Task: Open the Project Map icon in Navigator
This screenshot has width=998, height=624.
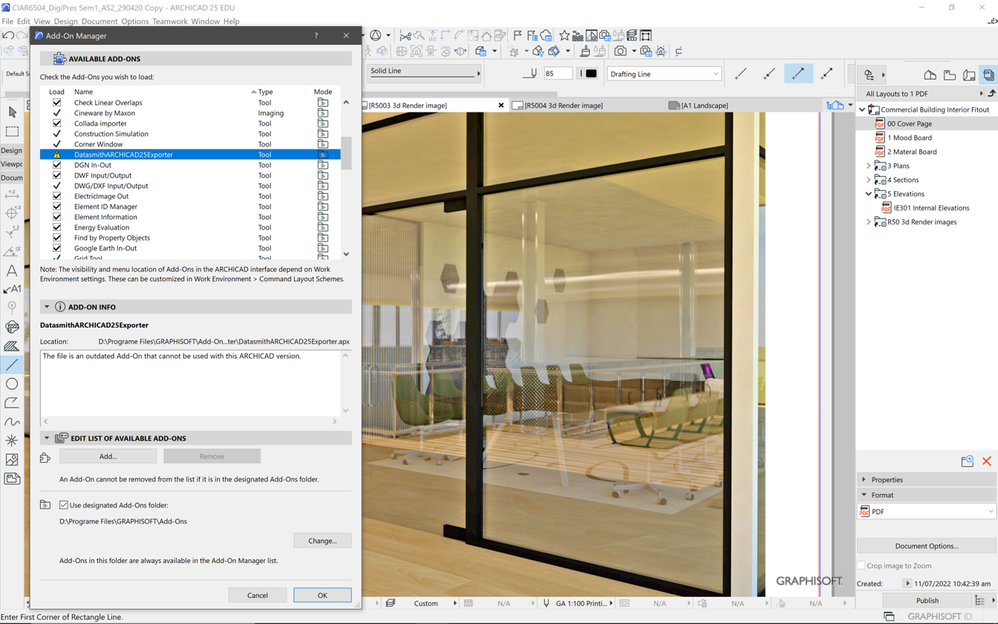Action: pos(930,75)
